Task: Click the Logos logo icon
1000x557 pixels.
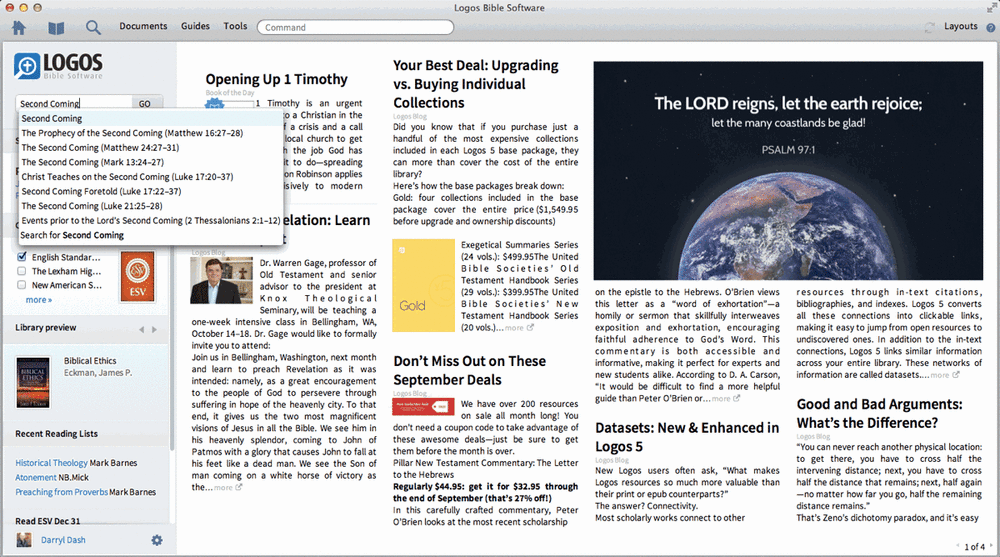Action: [26, 66]
